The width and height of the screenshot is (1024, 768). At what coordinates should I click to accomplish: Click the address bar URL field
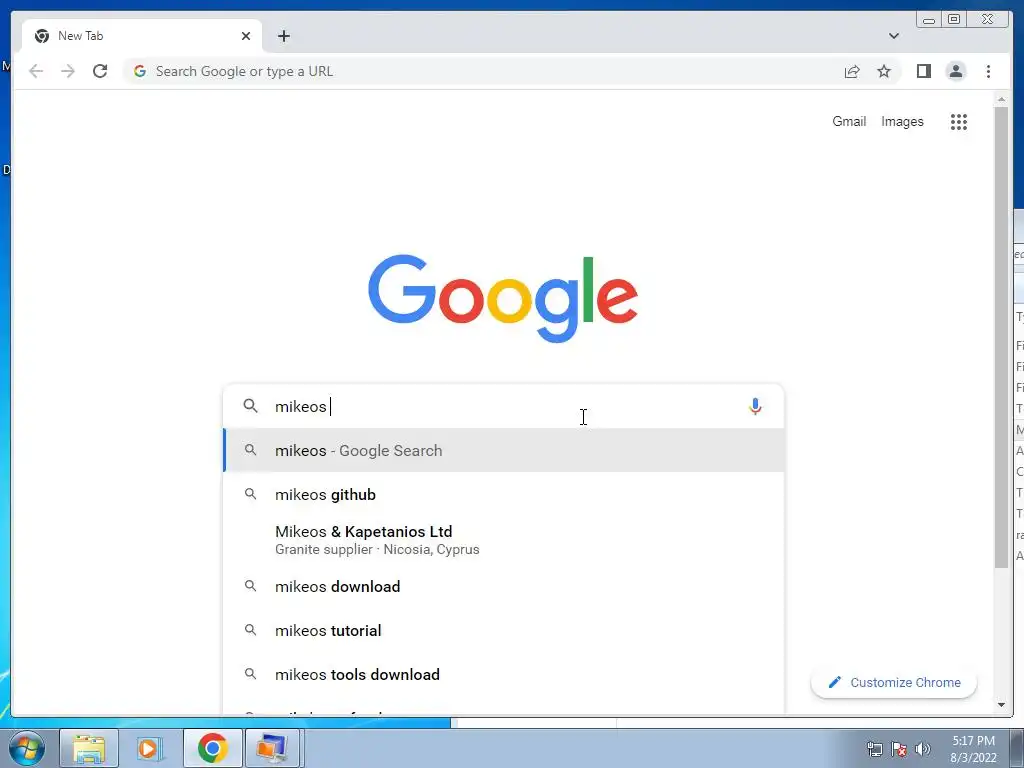click(483, 71)
